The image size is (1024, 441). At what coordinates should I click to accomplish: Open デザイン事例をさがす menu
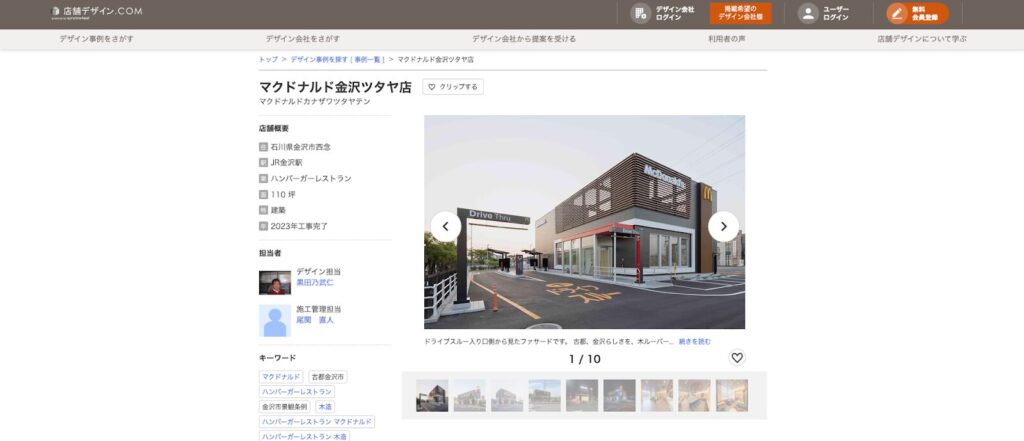(x=97, y=39)
